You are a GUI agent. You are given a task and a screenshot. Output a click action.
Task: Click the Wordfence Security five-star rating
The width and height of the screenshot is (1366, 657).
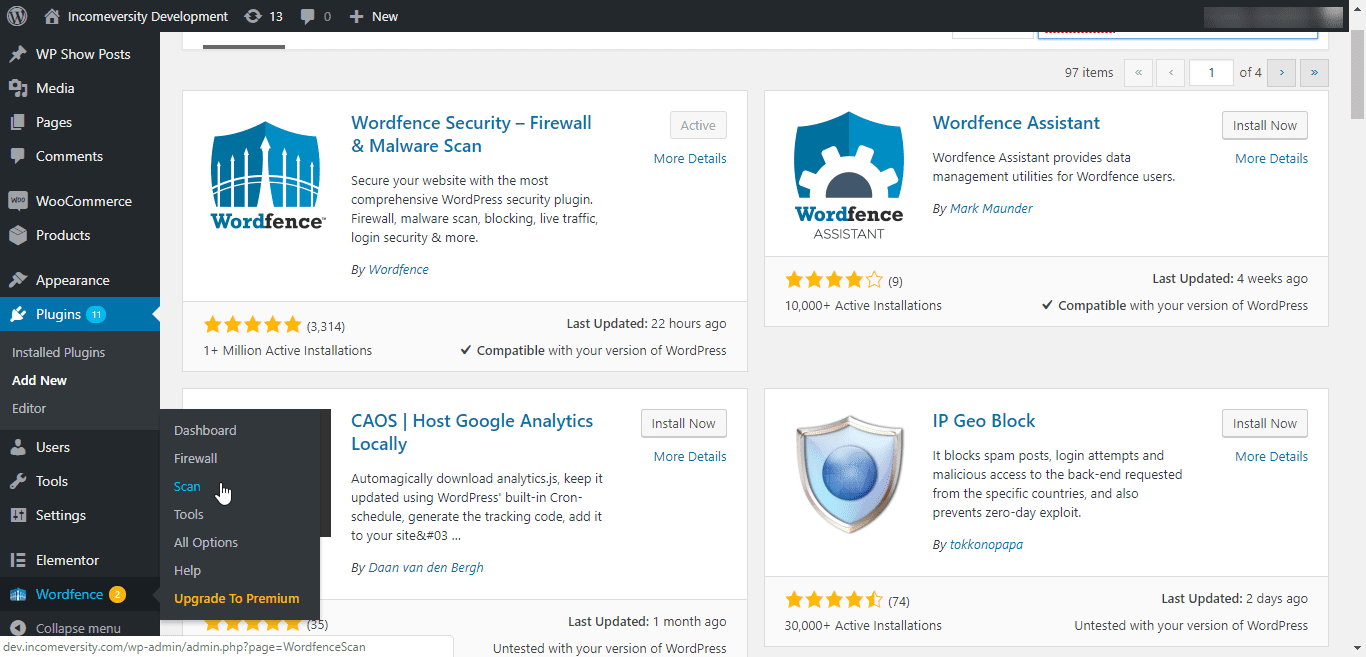click(x=252, y=325)
